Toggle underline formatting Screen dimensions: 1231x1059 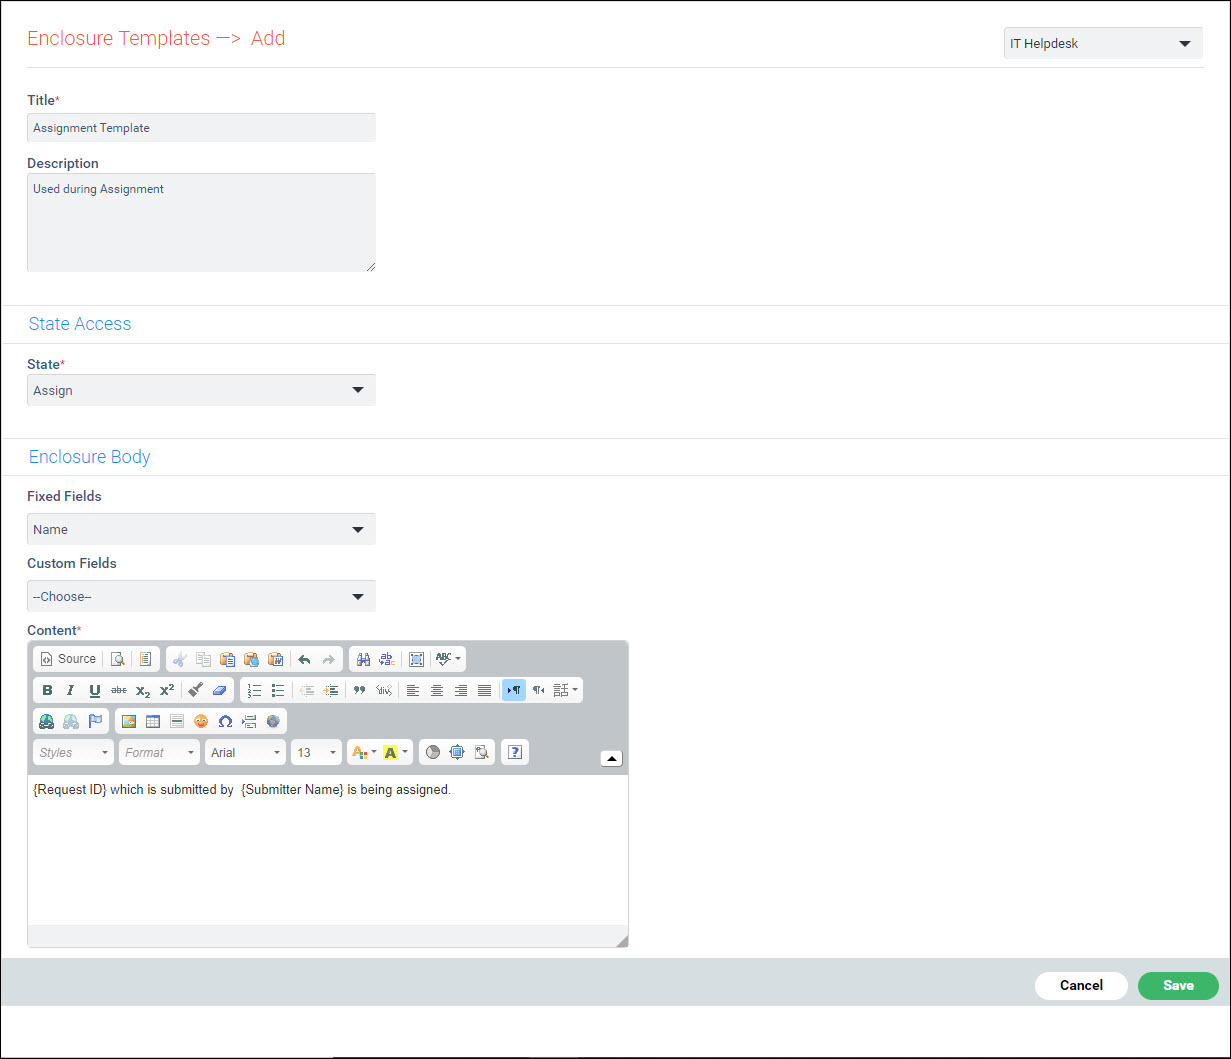(x=93, y=690)
